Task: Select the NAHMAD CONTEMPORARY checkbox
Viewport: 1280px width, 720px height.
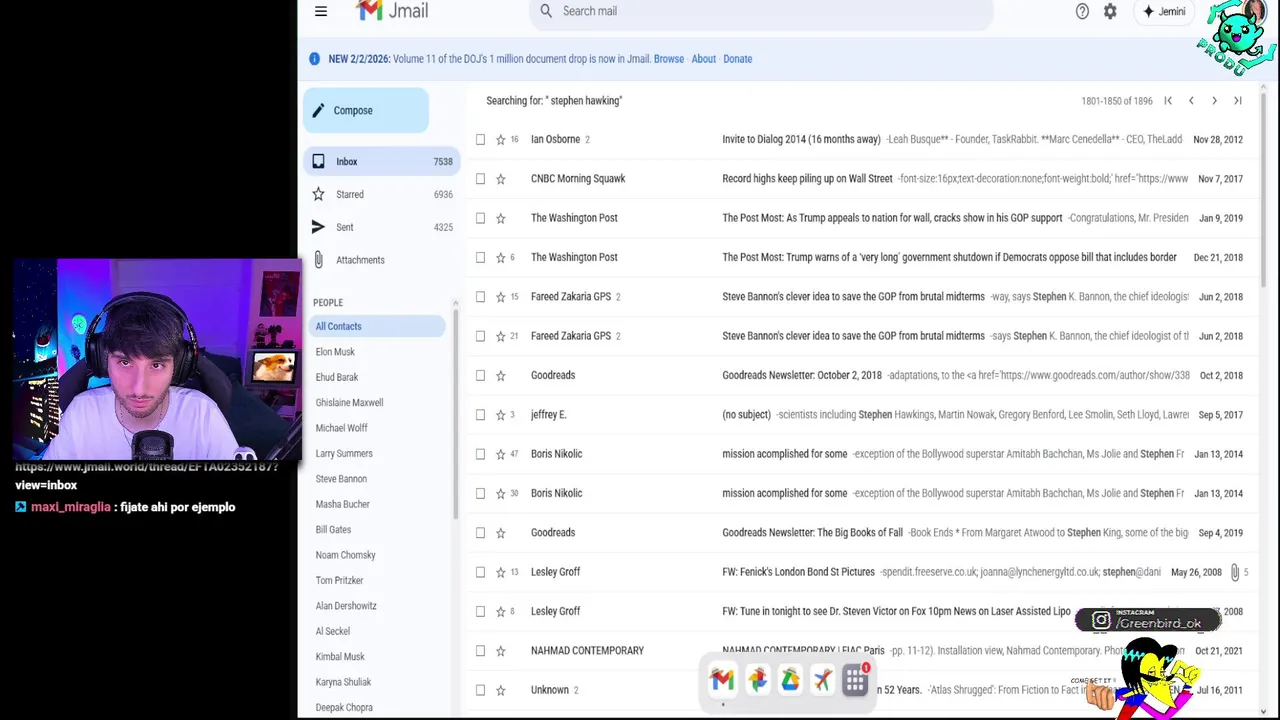Action: point(480,651)
